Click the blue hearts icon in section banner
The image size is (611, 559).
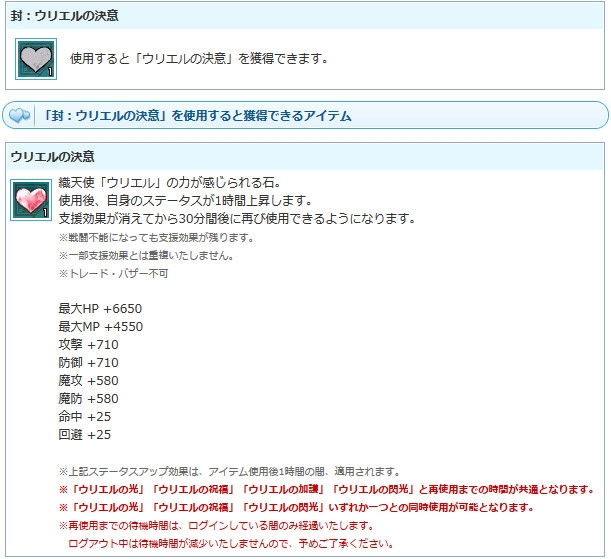click(19, 115)
